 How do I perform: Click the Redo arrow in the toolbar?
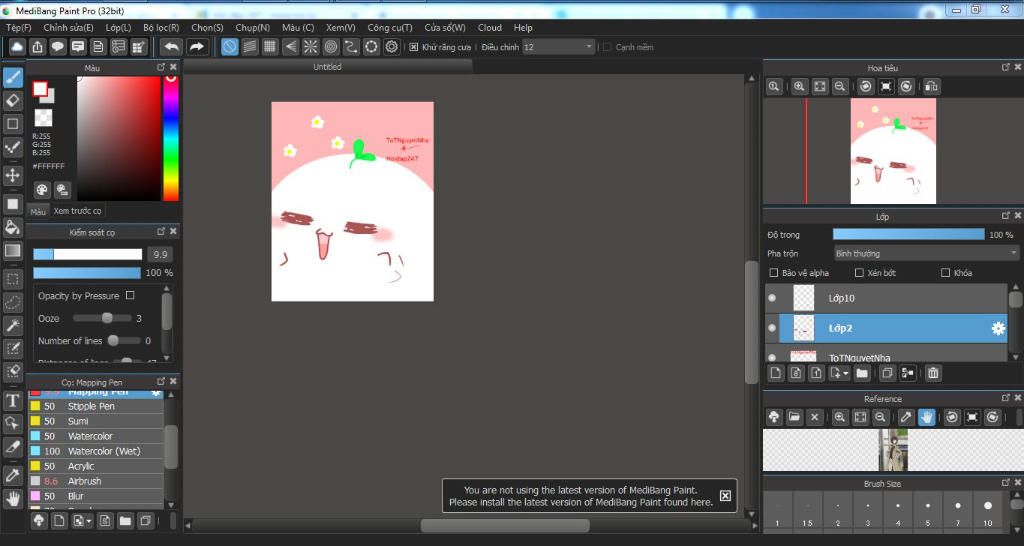pos(196,46)
